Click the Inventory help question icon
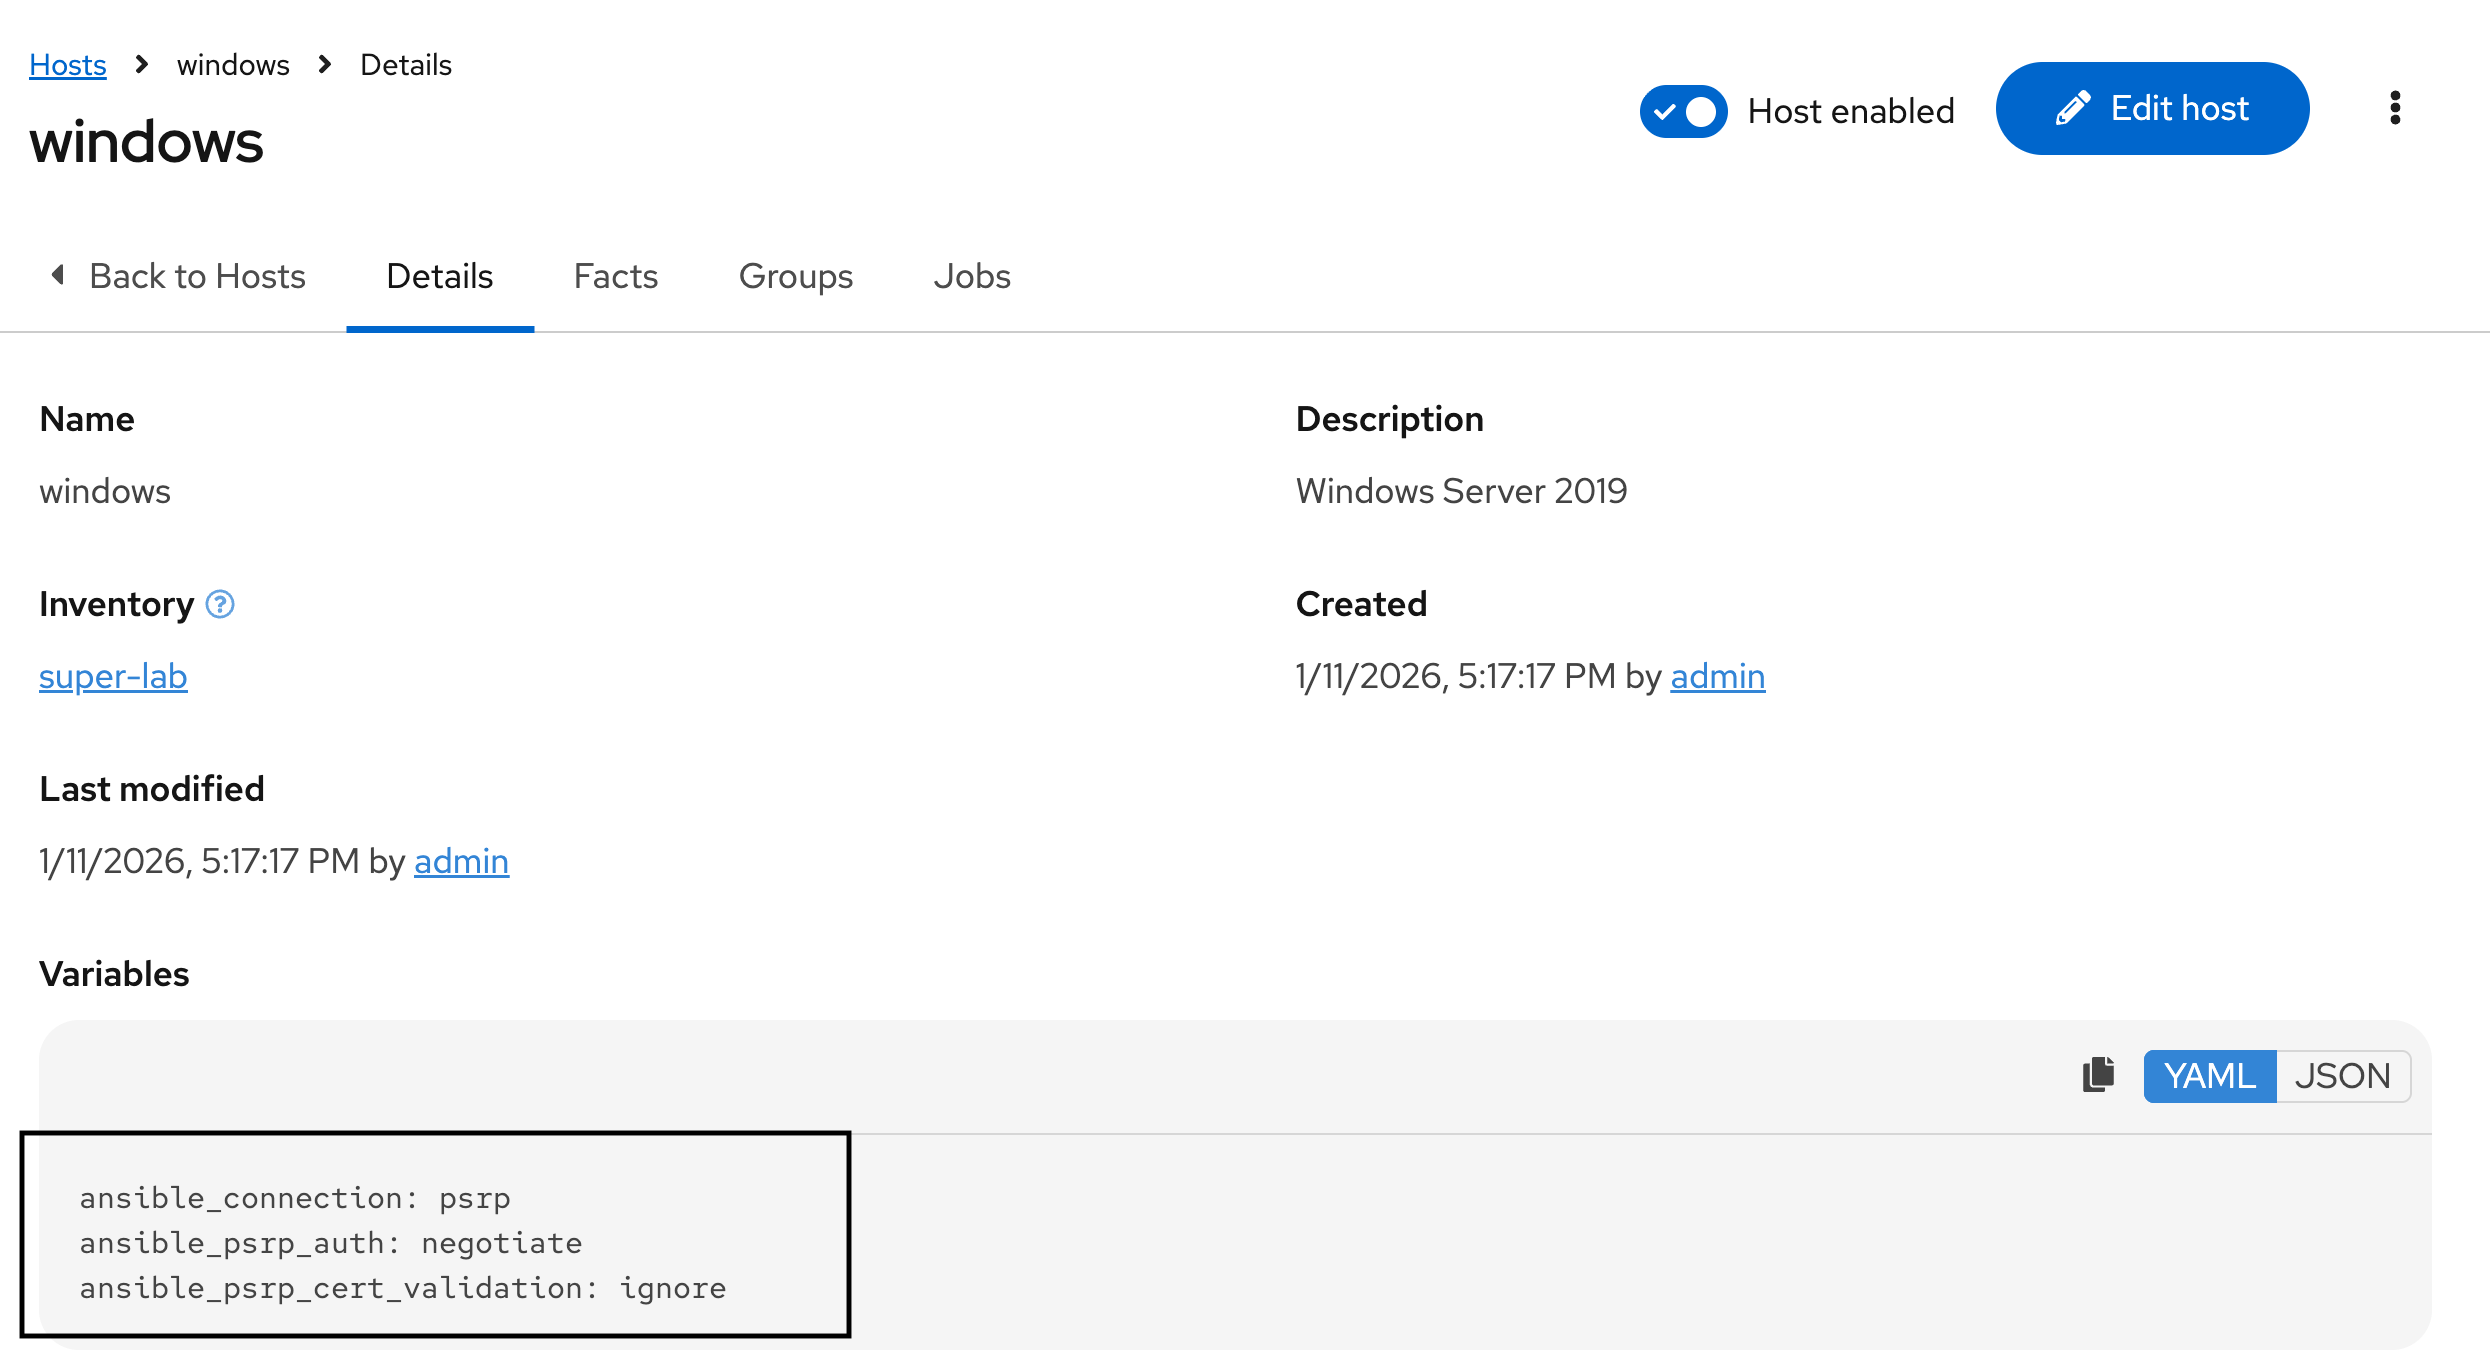The width and height of the screenshot is (2490, 1368). coord(219,604)
